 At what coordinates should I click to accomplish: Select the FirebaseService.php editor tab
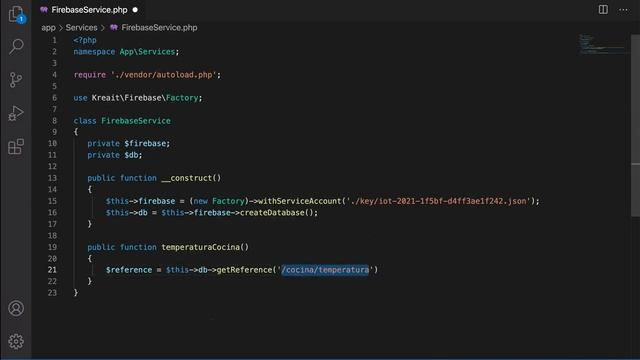pyautogui.click(x=89, y=10)
